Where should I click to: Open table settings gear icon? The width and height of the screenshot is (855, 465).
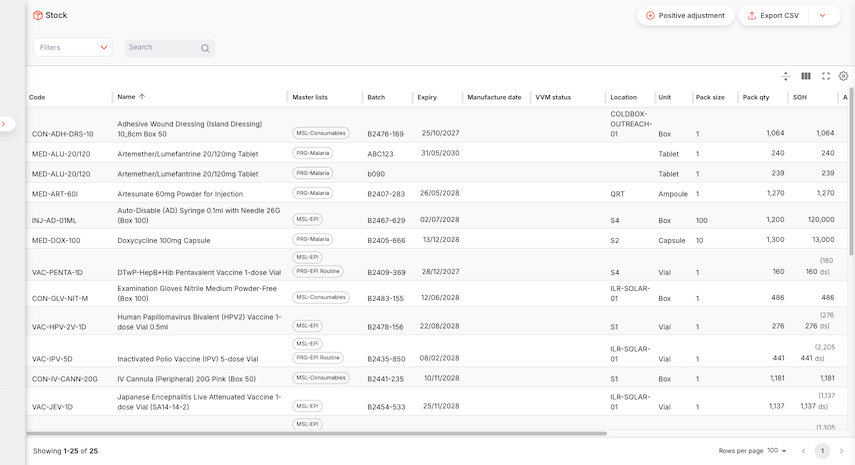843,76
